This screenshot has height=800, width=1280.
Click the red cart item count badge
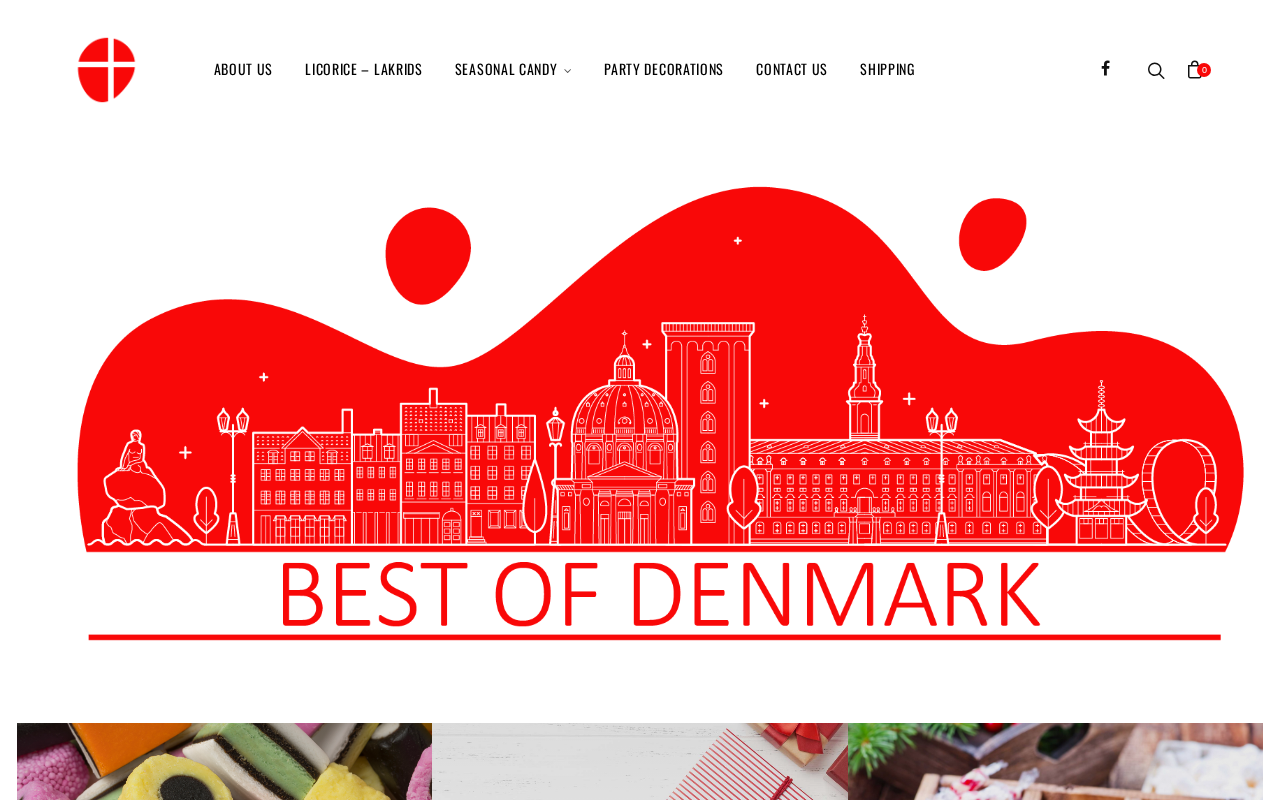click(x=1204, y=70)
